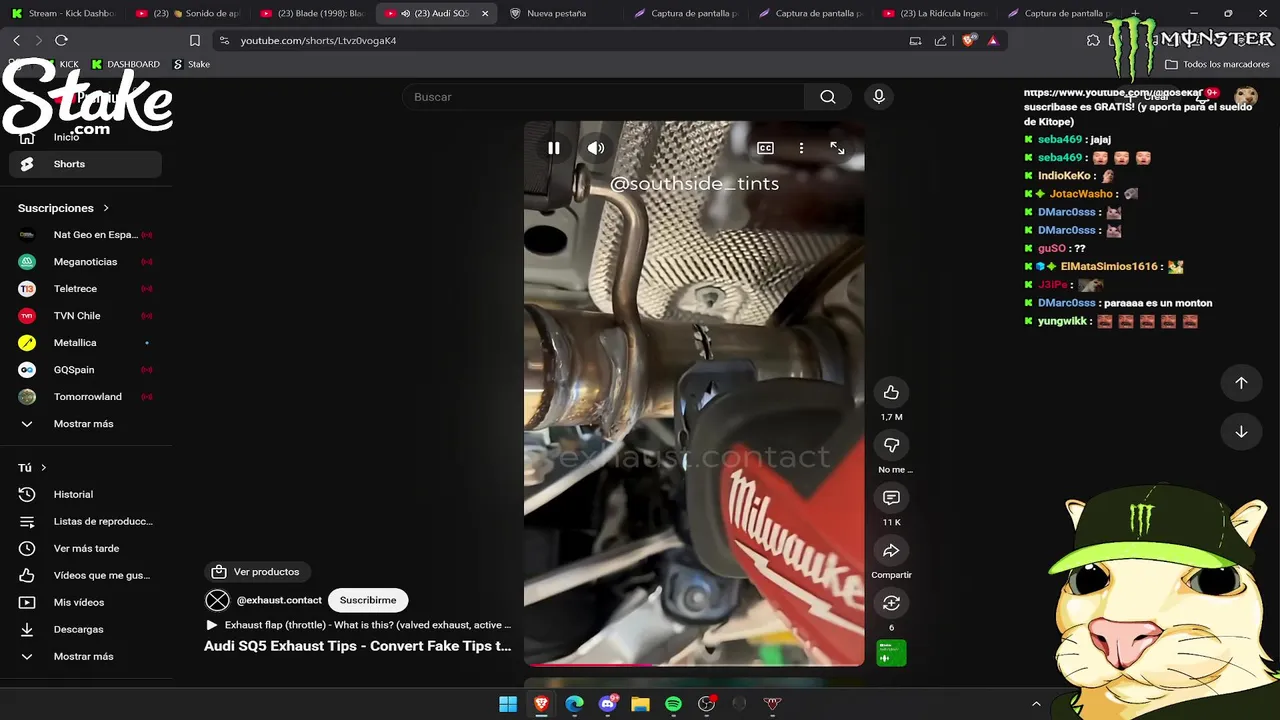This screenshot has height=720, width=1280.
Task: Start voice search with microphone icon
Action: pyautogui.click(x=879, y=97)
